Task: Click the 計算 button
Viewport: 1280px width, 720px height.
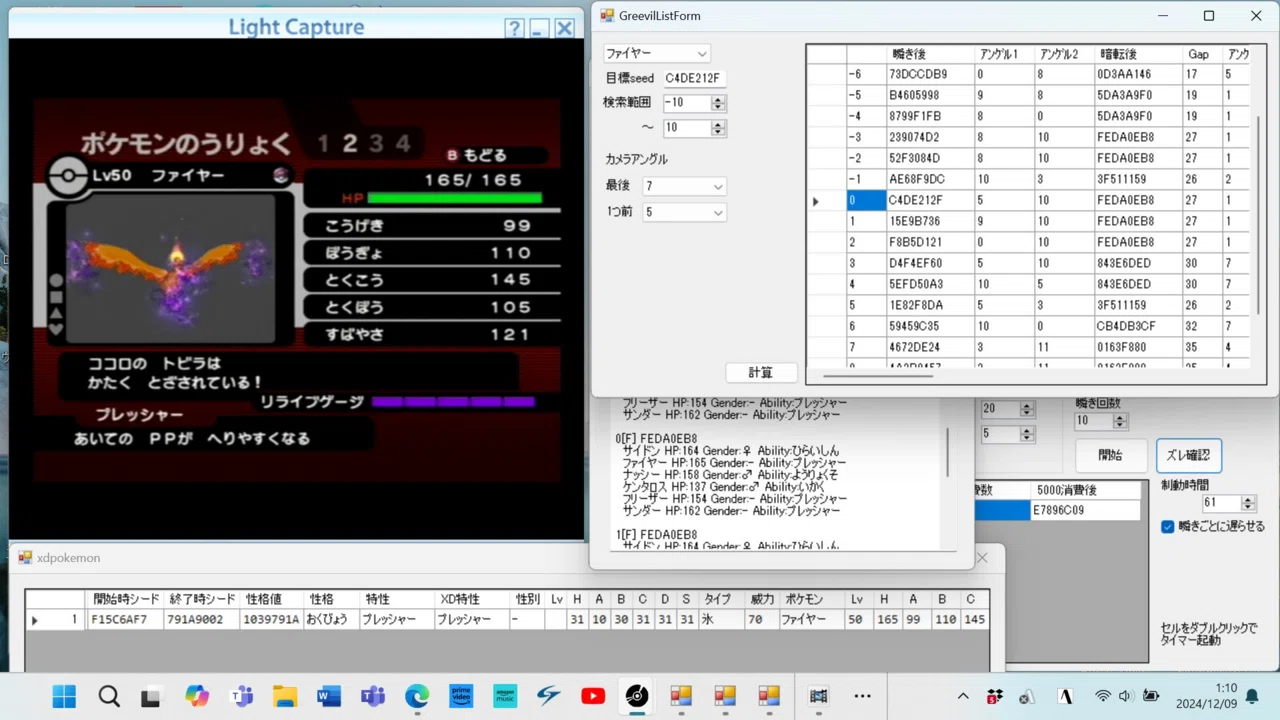Action: pyautogui.click(x=761, y=372)
